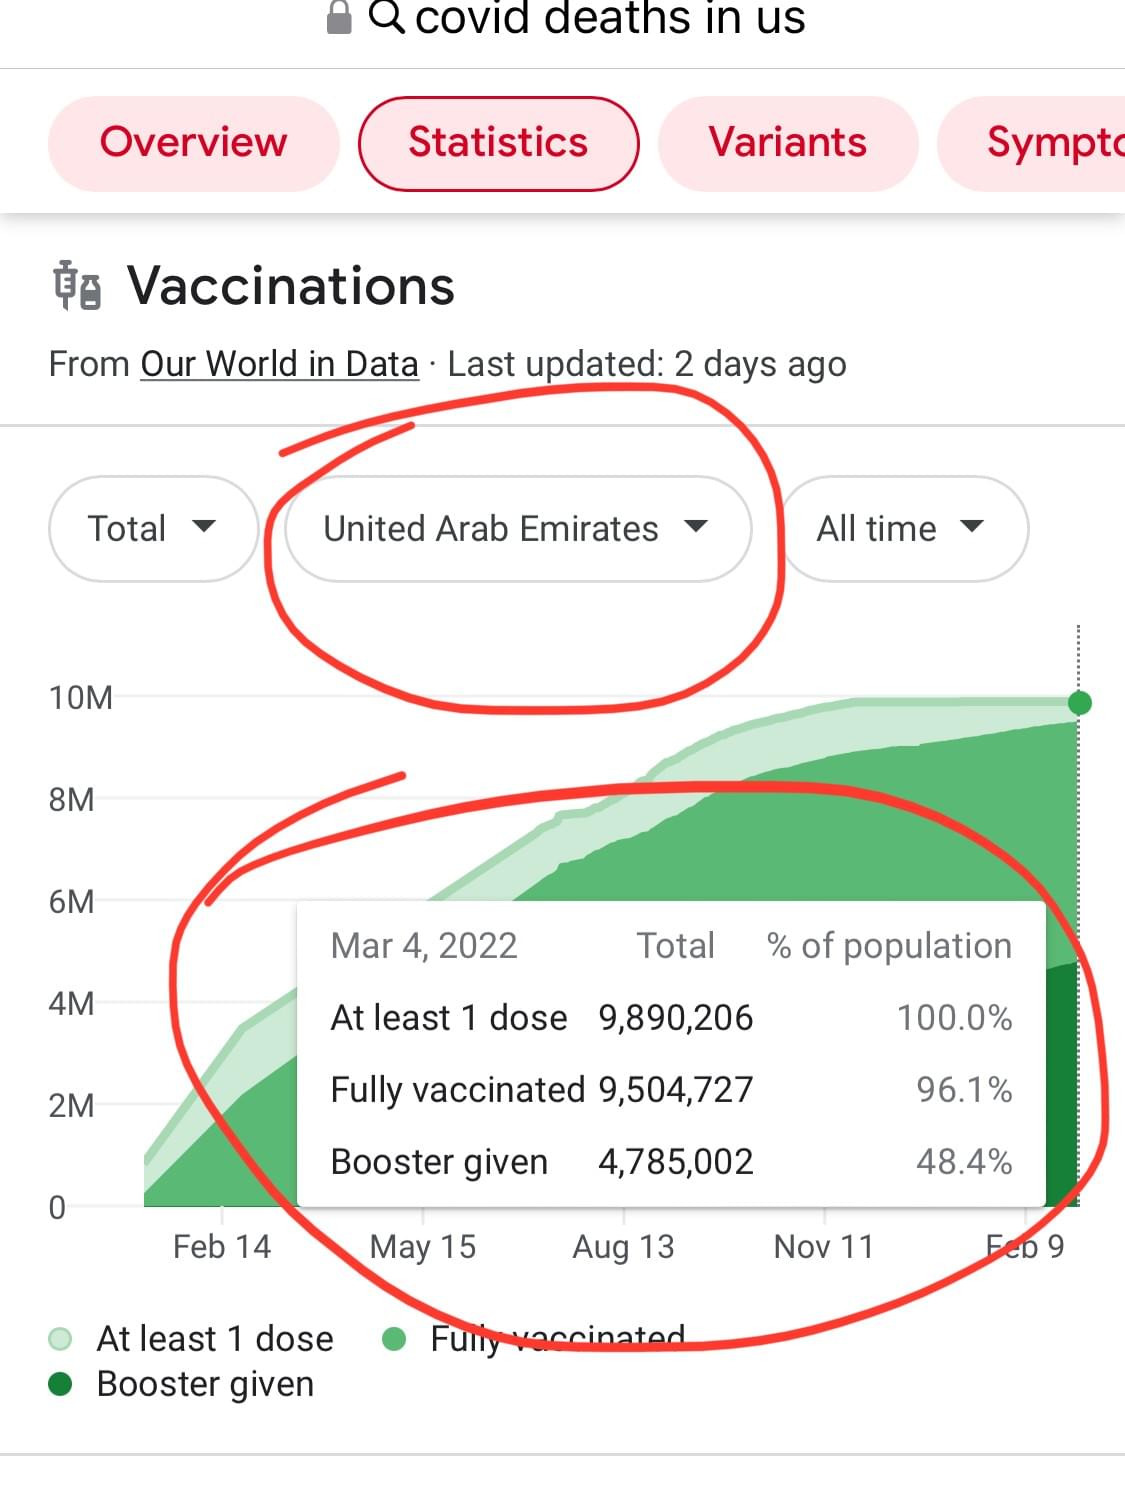Click the Feb 14 axis label
This screenshot has width=1125, height=1488.
pyautogui.click(x=221, y=1247)
